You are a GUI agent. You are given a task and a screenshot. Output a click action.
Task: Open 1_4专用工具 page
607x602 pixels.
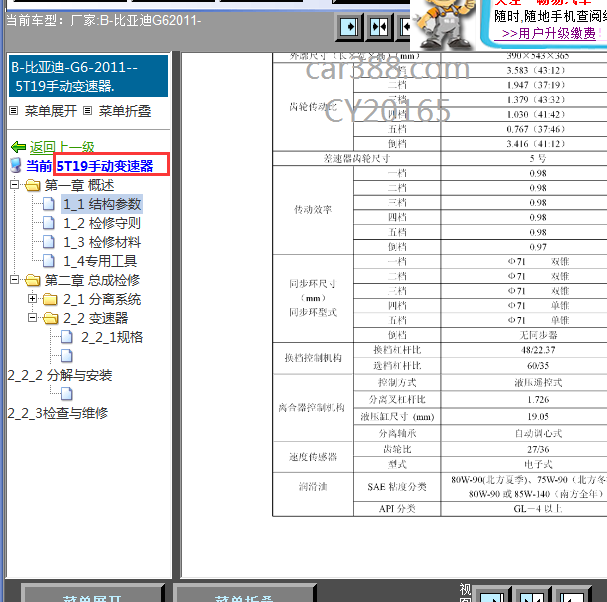pyautogui.click(x=100, y=261)
